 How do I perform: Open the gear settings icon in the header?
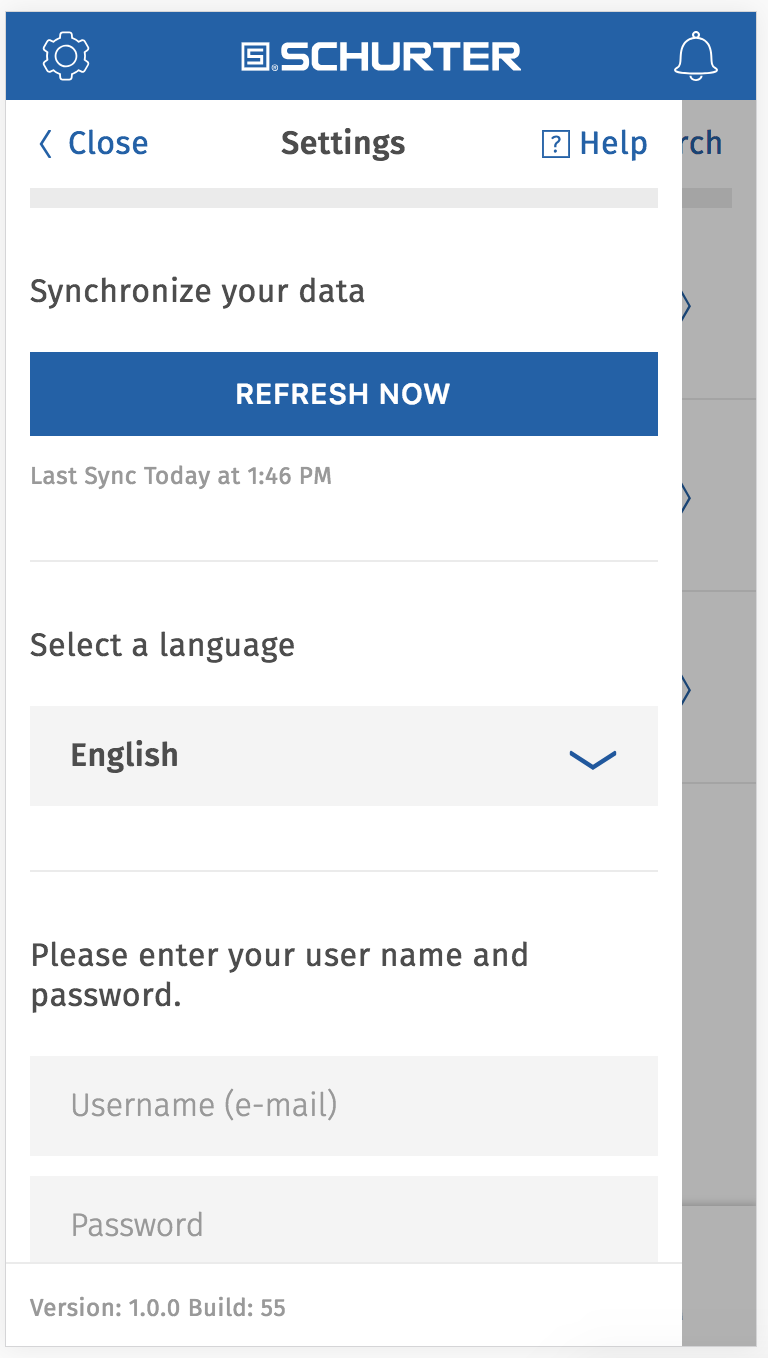pyautogui.click(x=66, y=56)
